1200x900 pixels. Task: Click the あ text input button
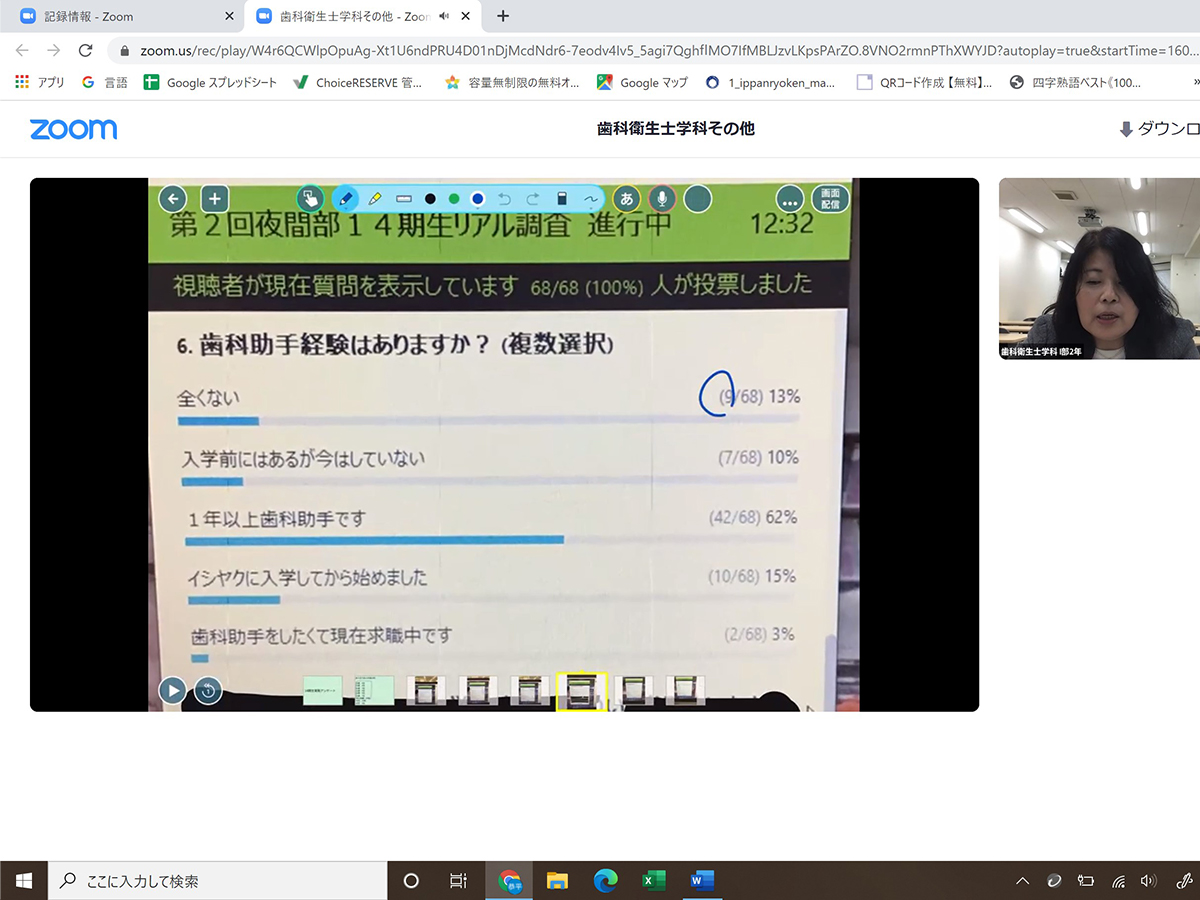(627, 199)
